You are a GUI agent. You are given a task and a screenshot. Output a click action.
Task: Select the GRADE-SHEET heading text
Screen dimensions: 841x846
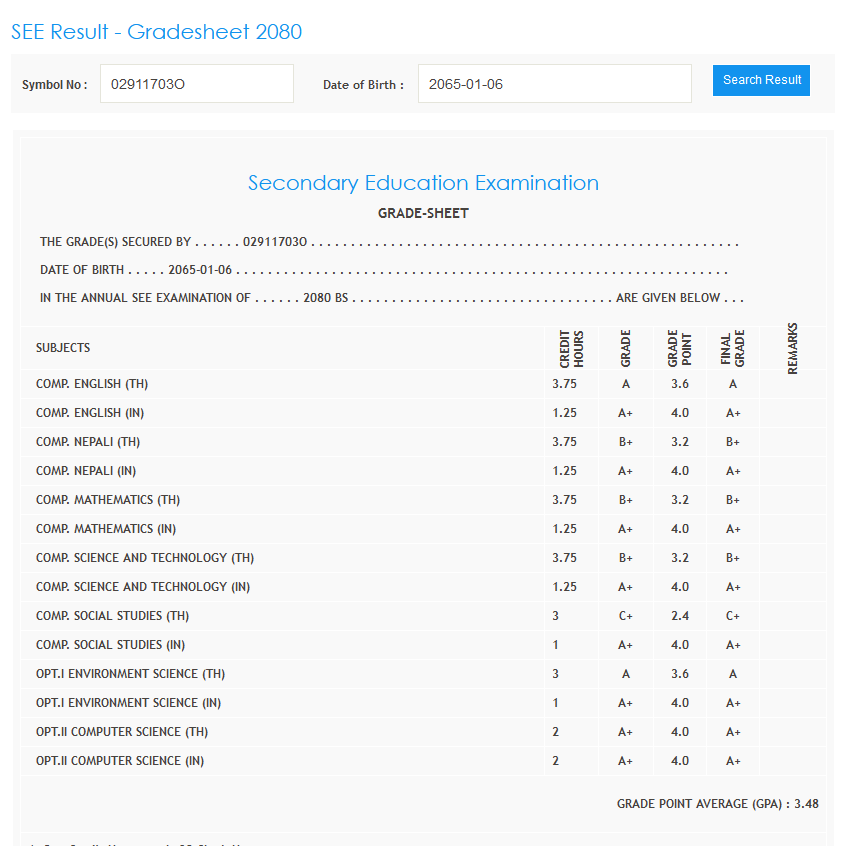point(423,213)
